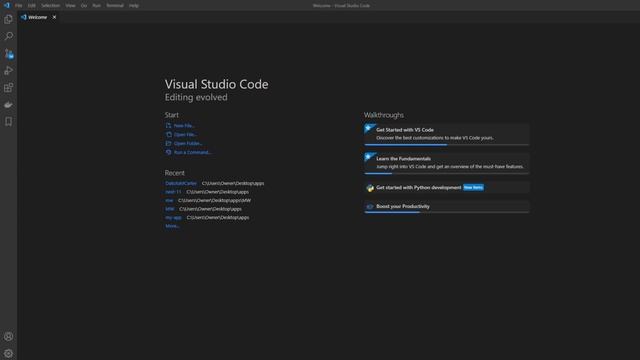
Task: Open the recent folder next-11
Action: click(173, 192)
